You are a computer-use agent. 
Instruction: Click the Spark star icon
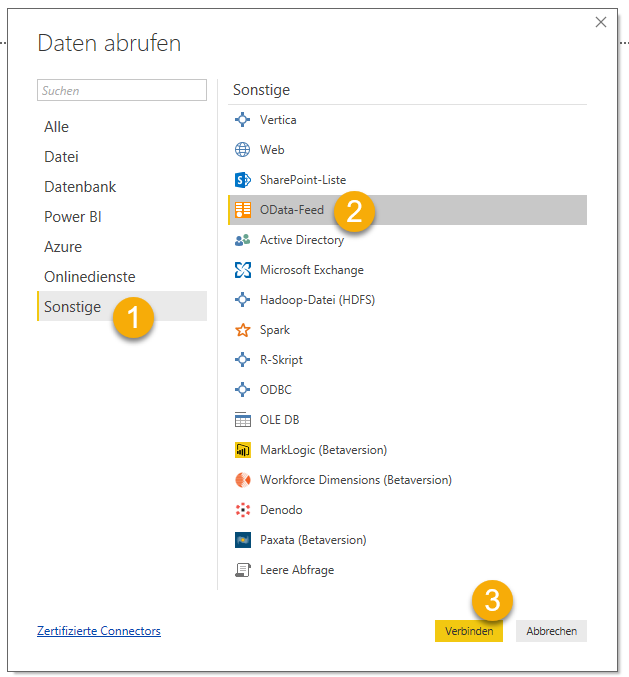point(242,330)
